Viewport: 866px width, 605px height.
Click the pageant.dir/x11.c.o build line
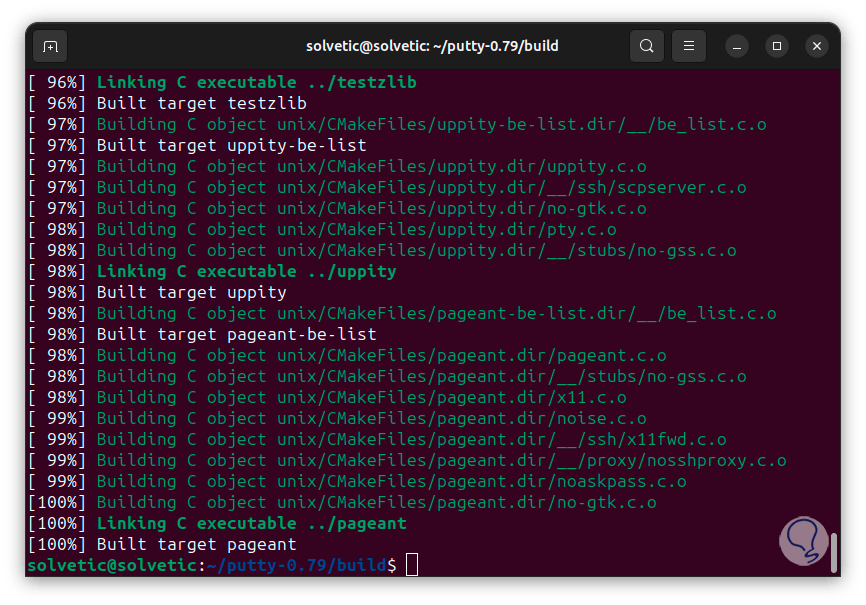pos(328,397)
